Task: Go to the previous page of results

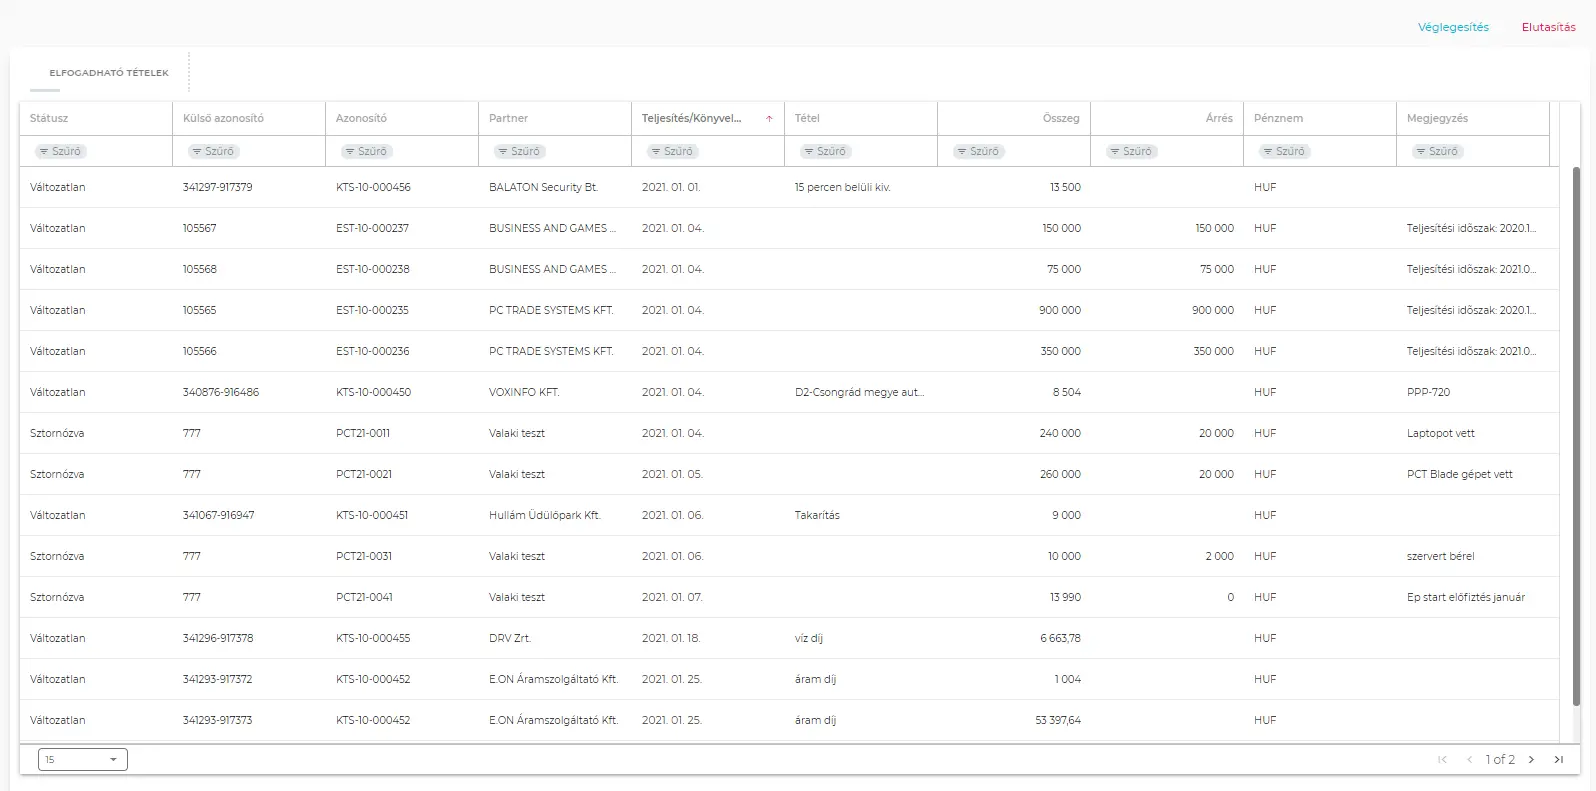Action: point(1469,760)
